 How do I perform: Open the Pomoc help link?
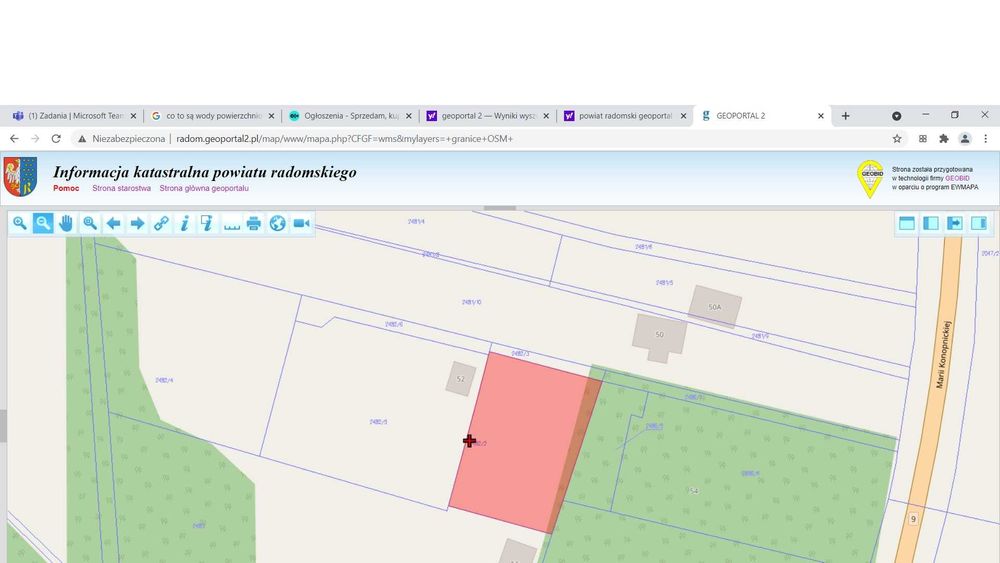coord(66,188)
